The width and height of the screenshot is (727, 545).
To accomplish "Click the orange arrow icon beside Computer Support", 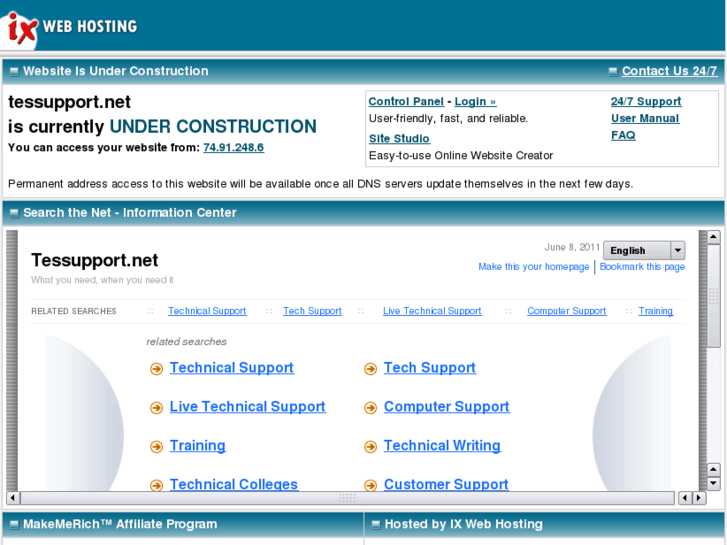I will point(370,408).
